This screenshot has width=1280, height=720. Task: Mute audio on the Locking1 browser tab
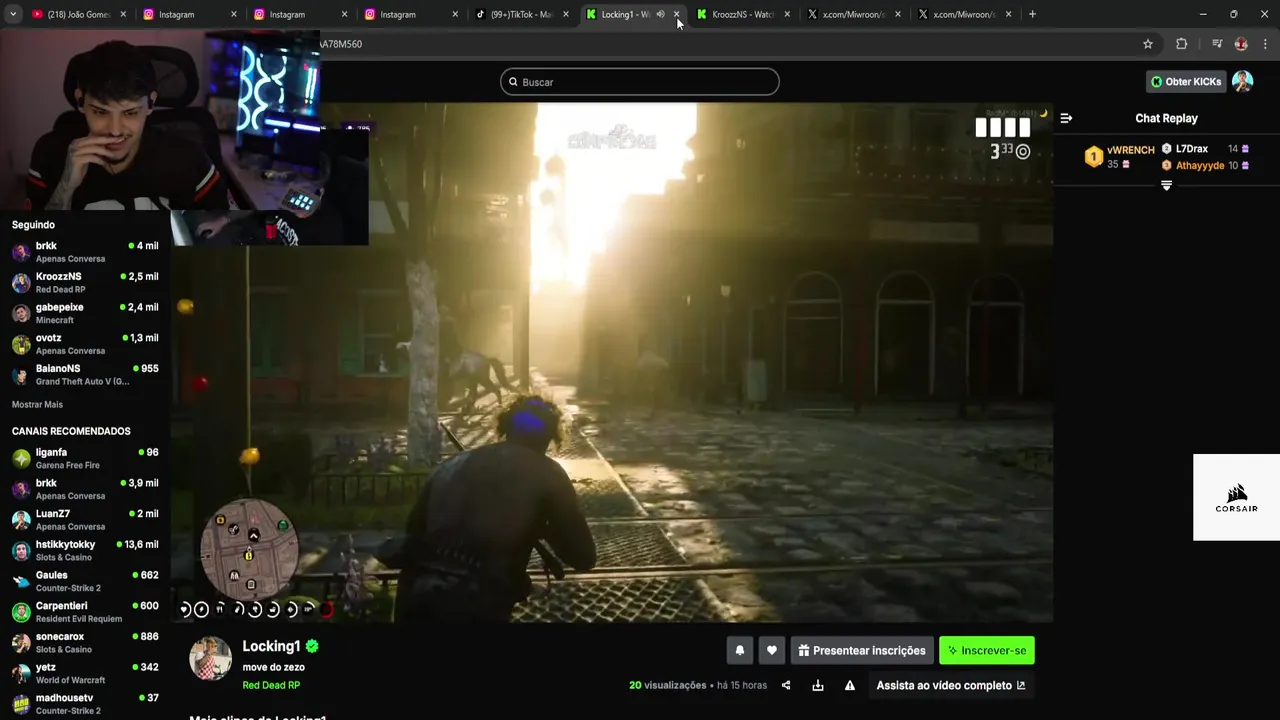(660, 14)
